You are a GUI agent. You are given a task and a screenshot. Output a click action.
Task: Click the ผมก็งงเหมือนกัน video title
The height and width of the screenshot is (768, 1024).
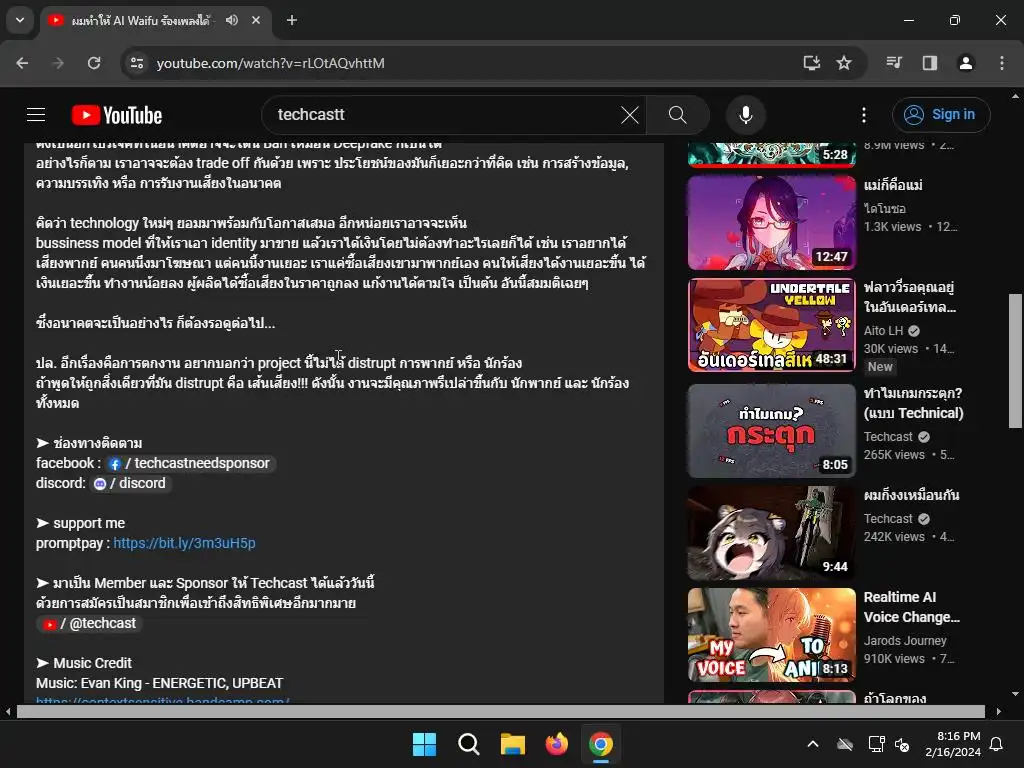point(911,495)
